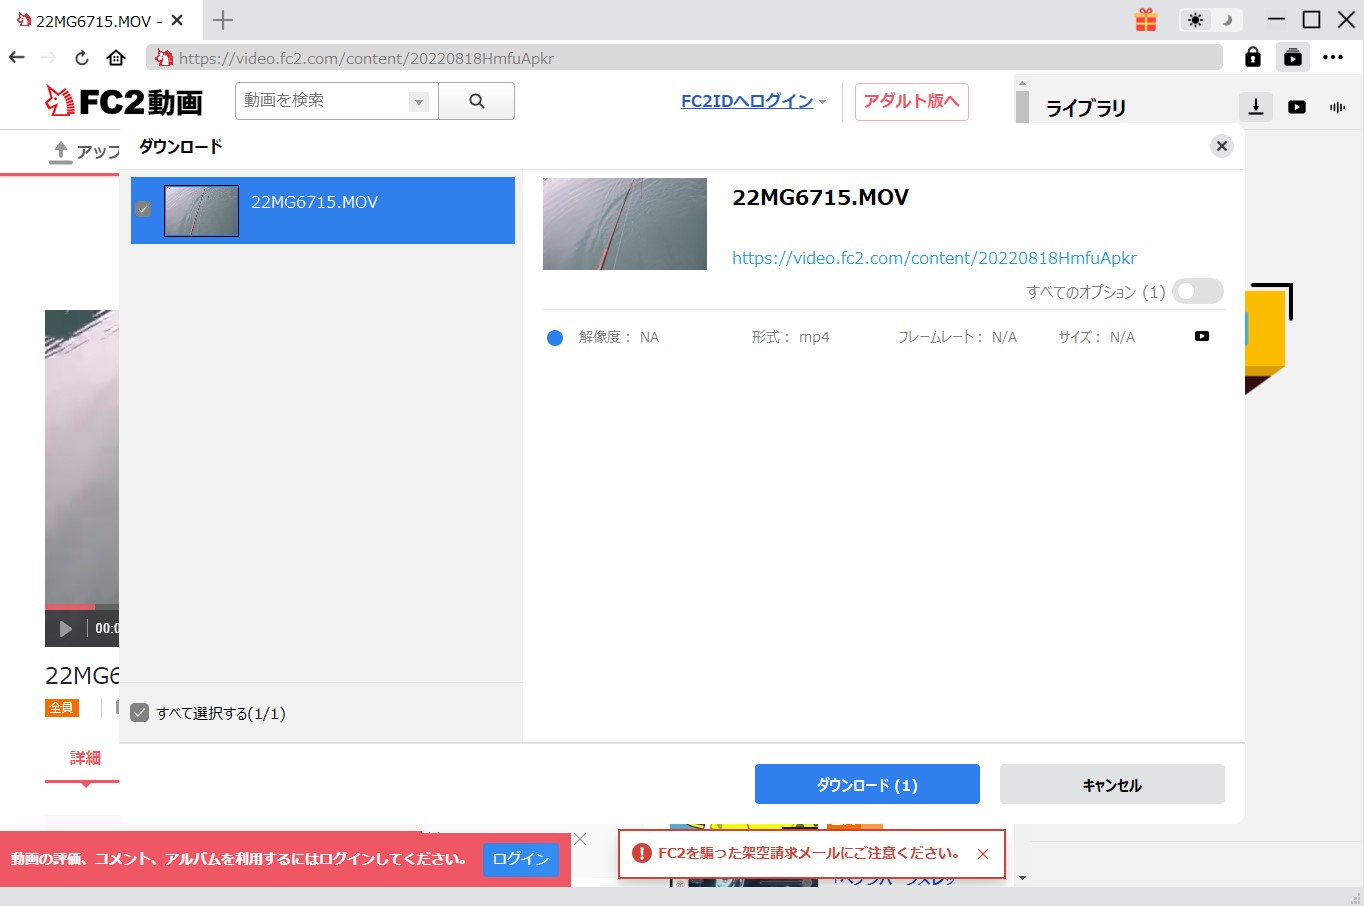Open the audio waveform icon in ライブラリ
1364x906 pixels.
click(1338, 107)
